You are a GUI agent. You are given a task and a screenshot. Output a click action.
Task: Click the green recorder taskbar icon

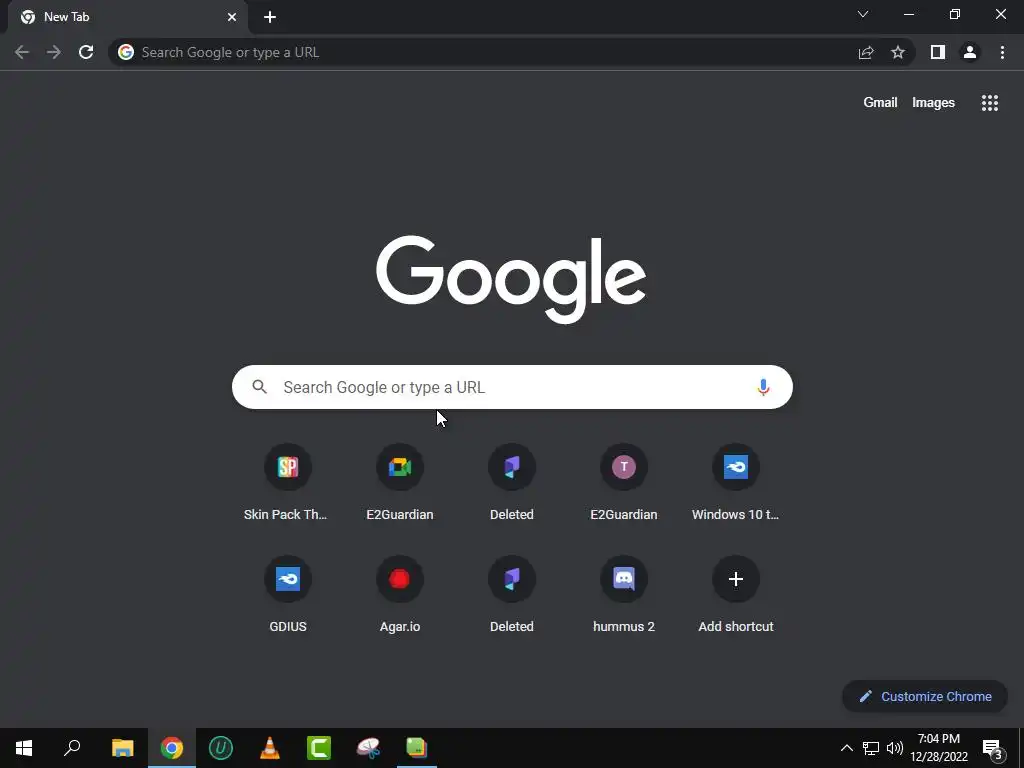pos(417,748)
